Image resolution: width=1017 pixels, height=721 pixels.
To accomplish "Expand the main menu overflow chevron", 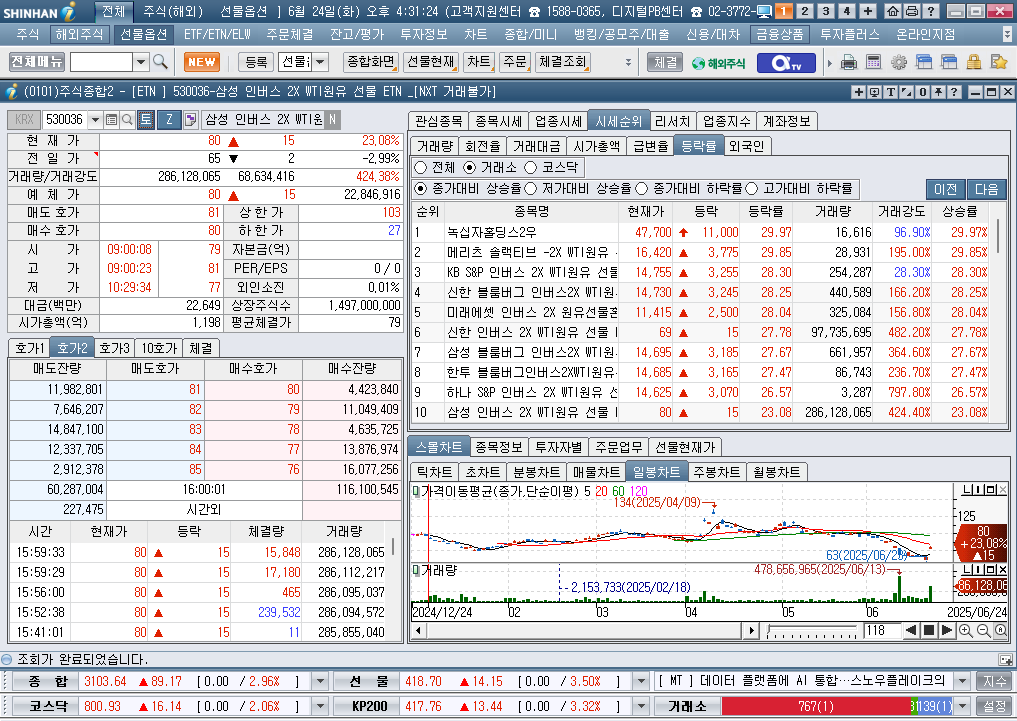I will 1007,34.
